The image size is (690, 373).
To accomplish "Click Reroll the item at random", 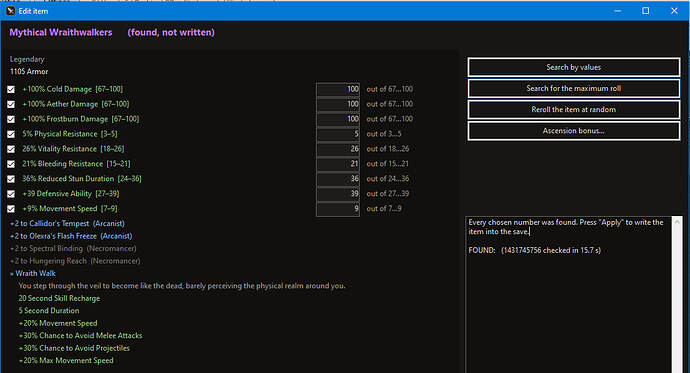I will [x=573, y=110].
